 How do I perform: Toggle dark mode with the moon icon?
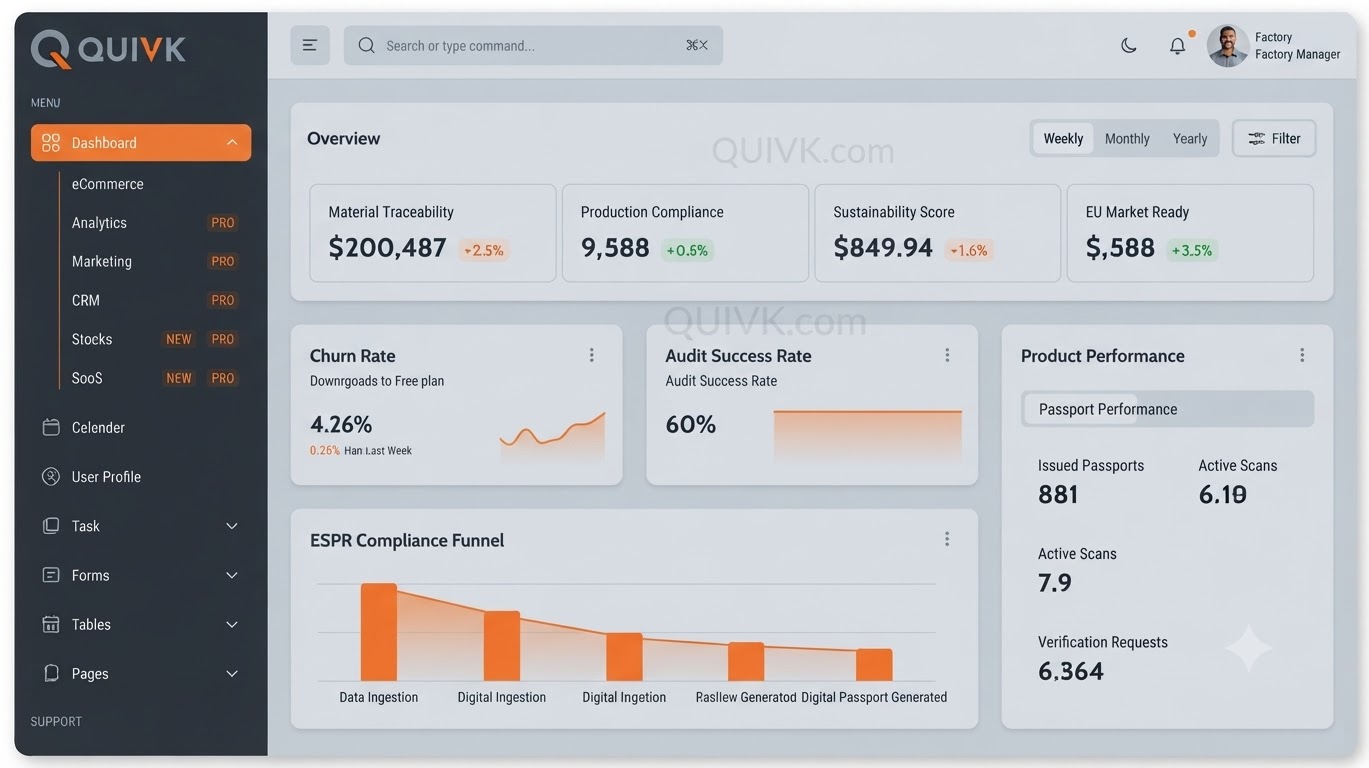(1129, 45)
